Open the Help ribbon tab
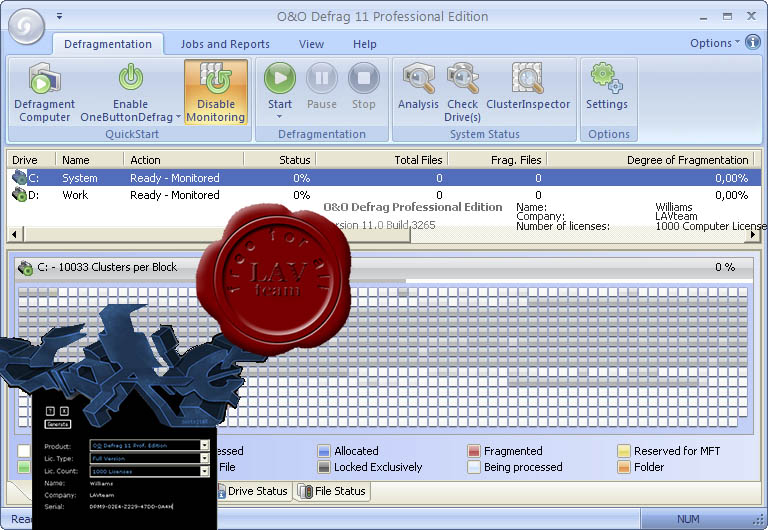Viewport: 768px width, 530px height. click(365, 44)
